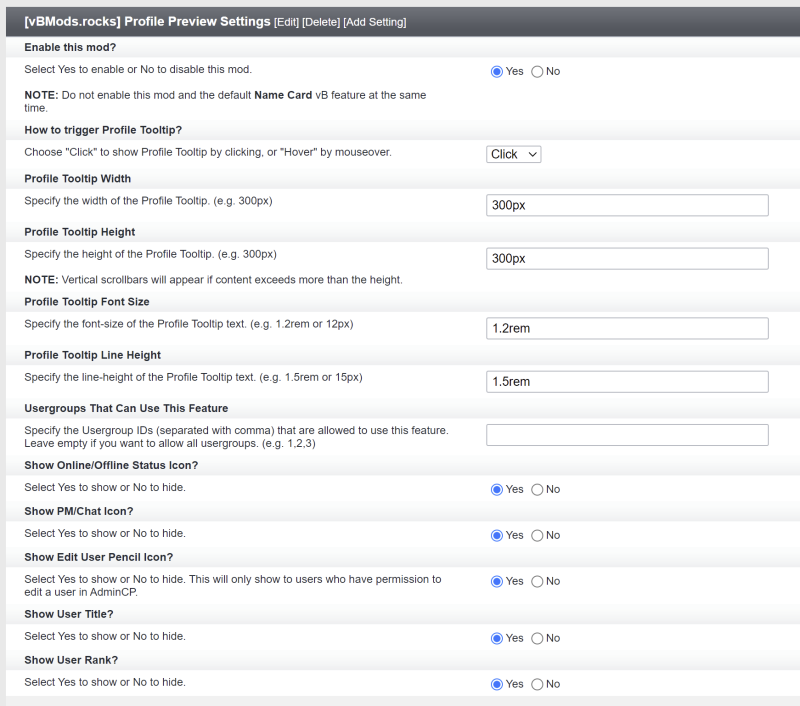The height and width of the screenshot is (706, 800).
Task: Click the [Add Setting] link
Action: 375,22
